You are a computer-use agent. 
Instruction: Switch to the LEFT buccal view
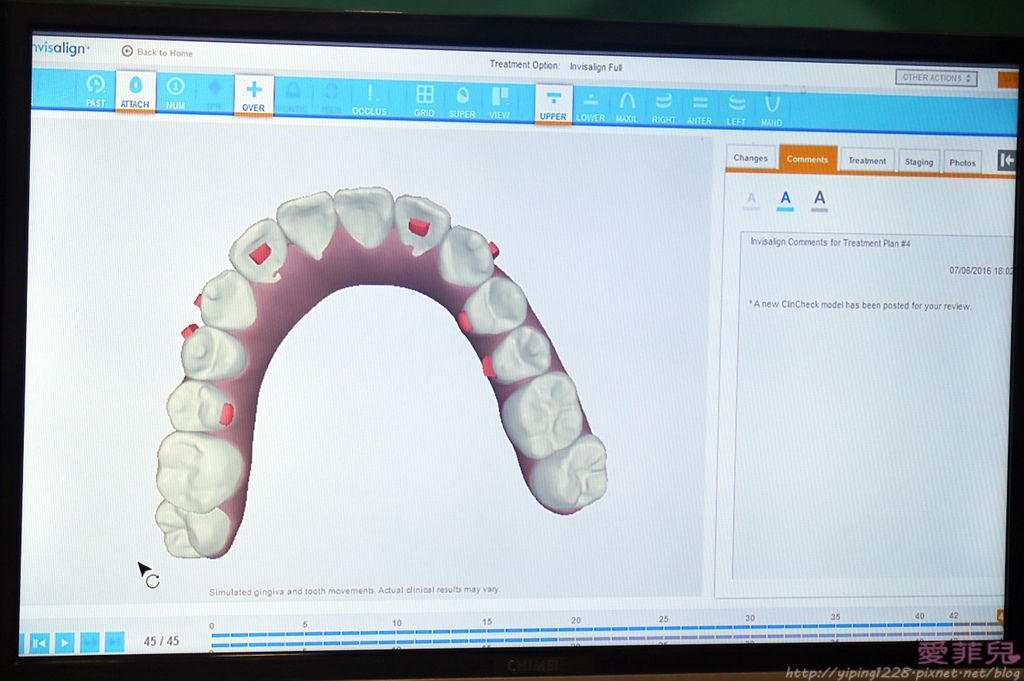pyautogui.click(x=736, y=110)
